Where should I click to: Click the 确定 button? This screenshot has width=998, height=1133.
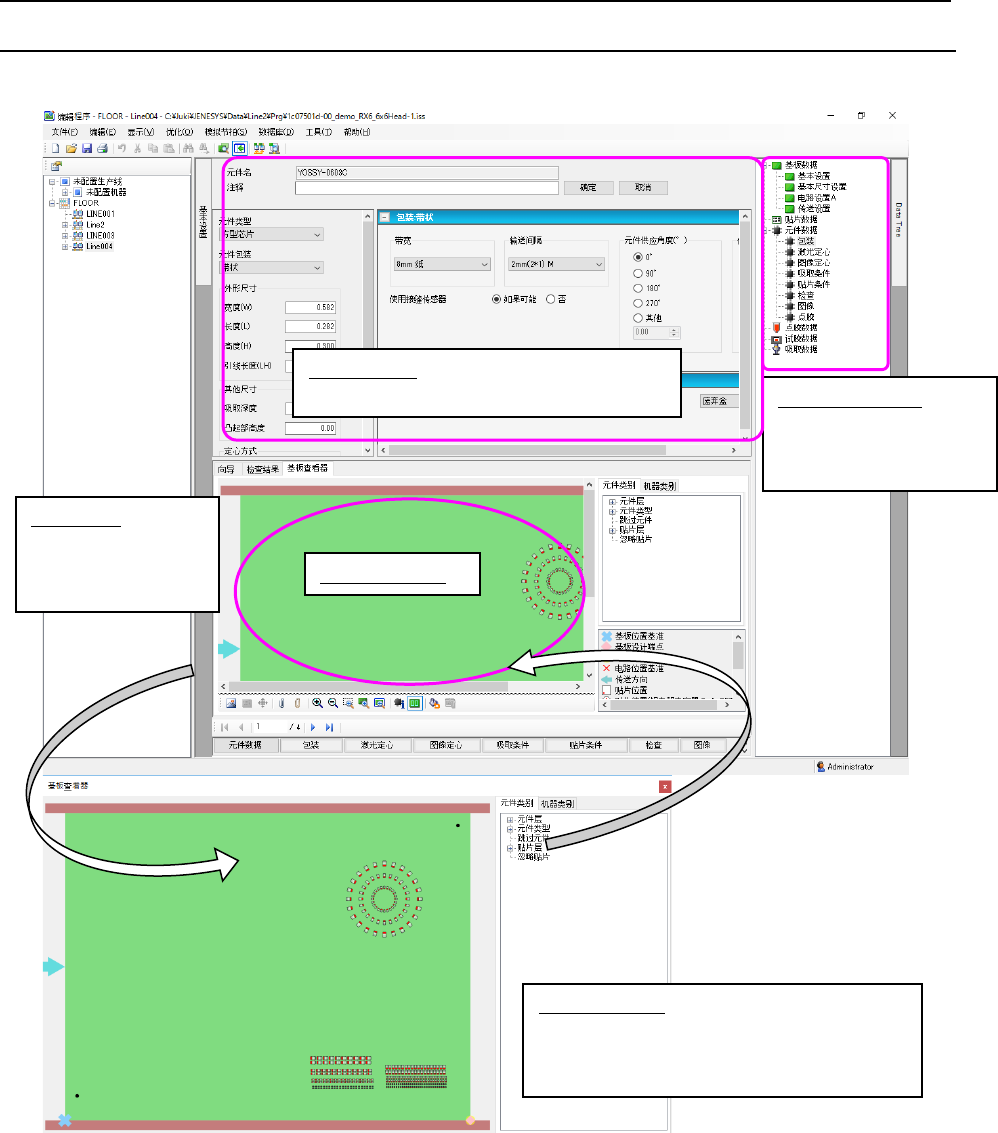pos(588,188)
